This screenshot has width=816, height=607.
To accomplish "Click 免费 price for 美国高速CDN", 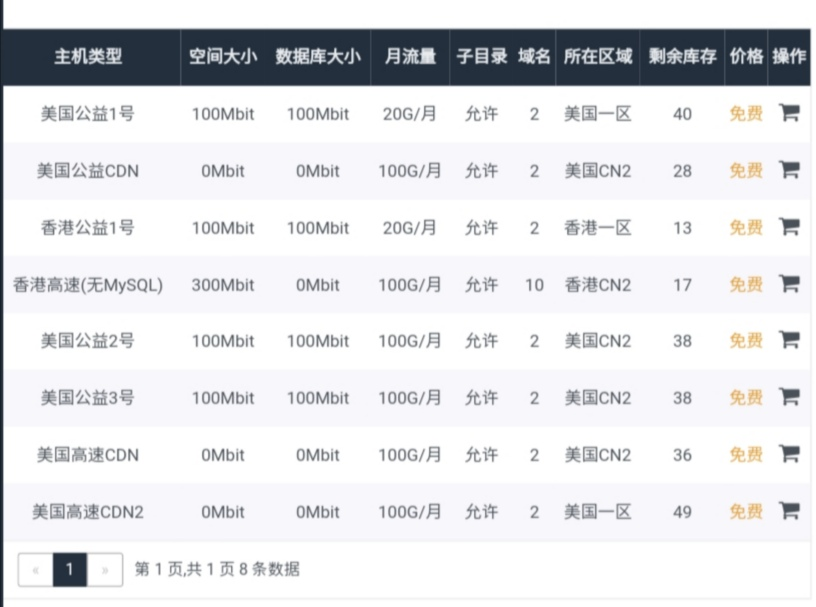I will click(x=745, y=455).
